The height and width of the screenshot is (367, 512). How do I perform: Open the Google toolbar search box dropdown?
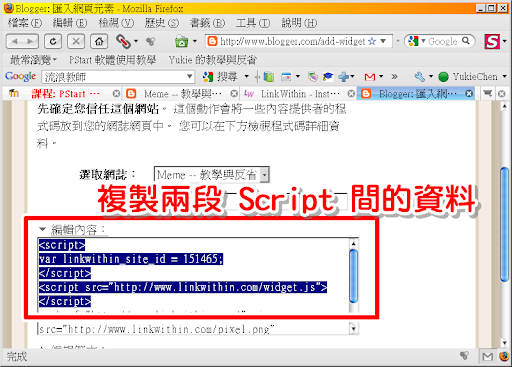tap(189, 77)
